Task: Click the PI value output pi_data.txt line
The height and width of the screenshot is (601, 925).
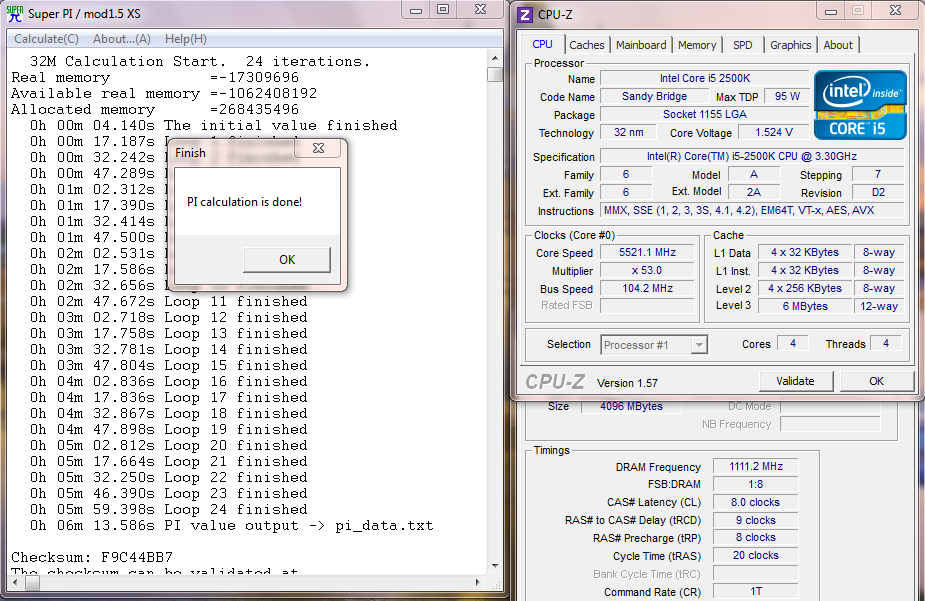Action: (232, 526)
